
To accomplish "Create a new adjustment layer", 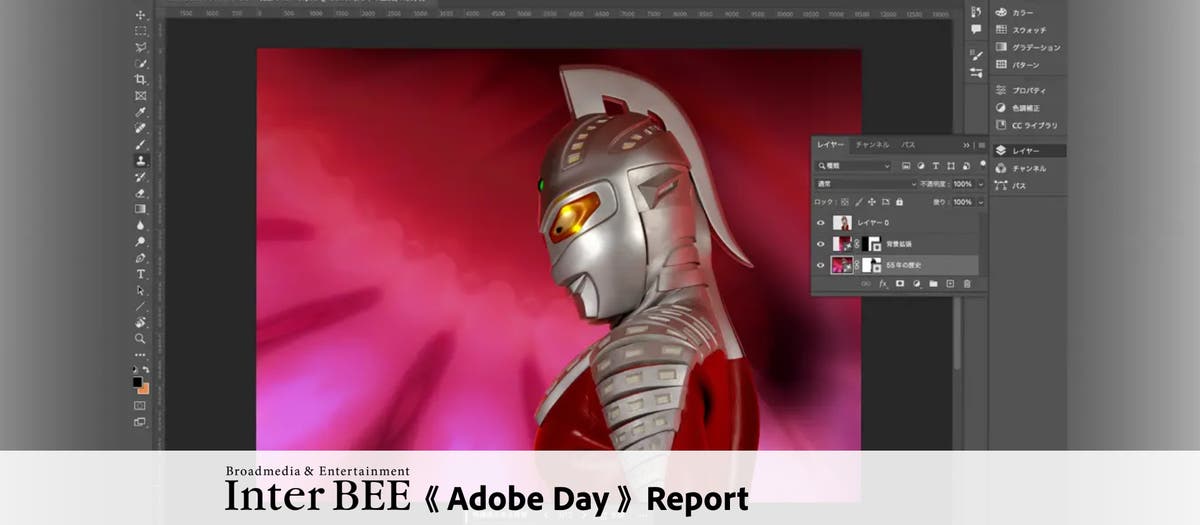I will point(916,284).
